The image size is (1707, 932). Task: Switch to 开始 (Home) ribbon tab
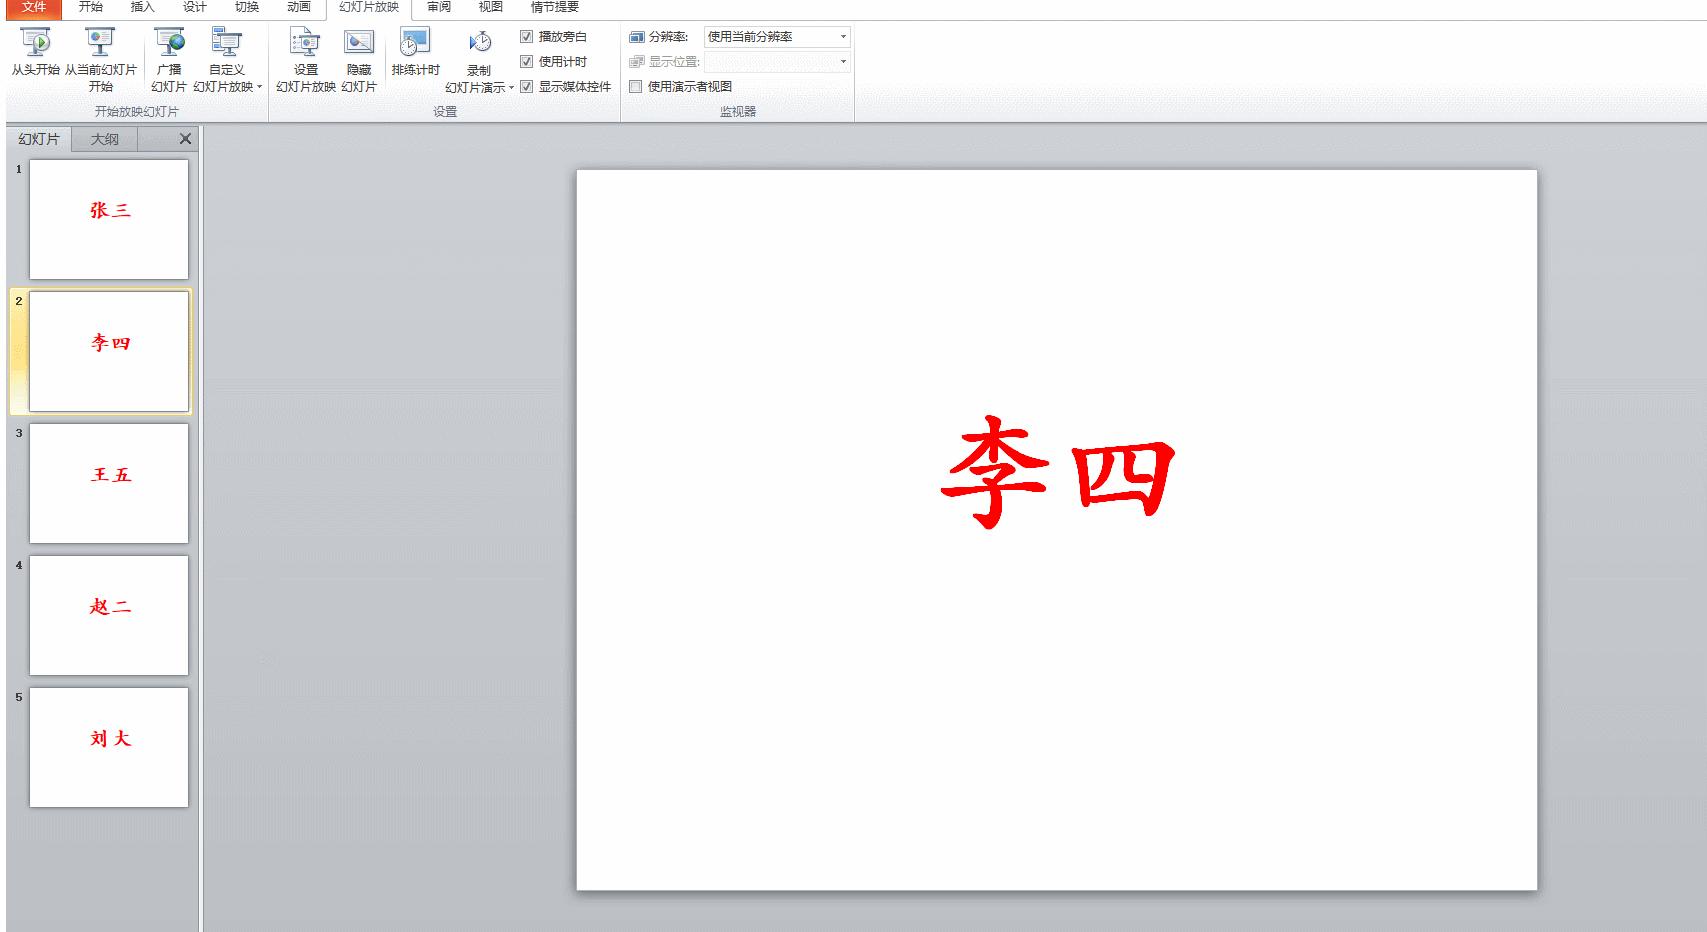tap(91, 8)
